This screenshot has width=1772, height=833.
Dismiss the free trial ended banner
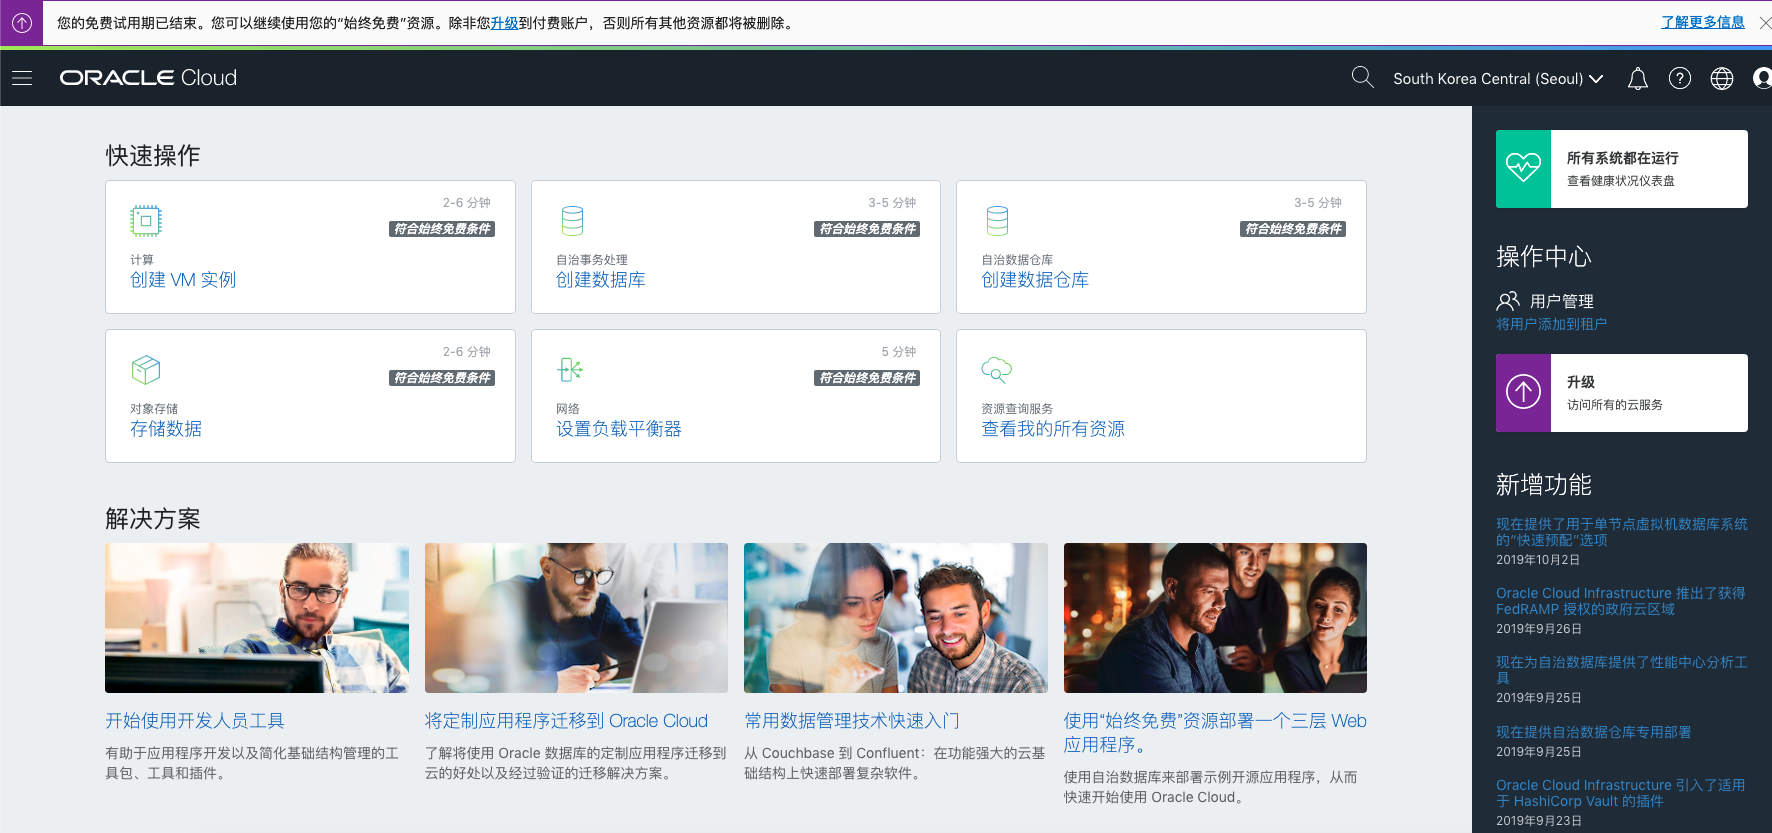tap(1765, 23)
